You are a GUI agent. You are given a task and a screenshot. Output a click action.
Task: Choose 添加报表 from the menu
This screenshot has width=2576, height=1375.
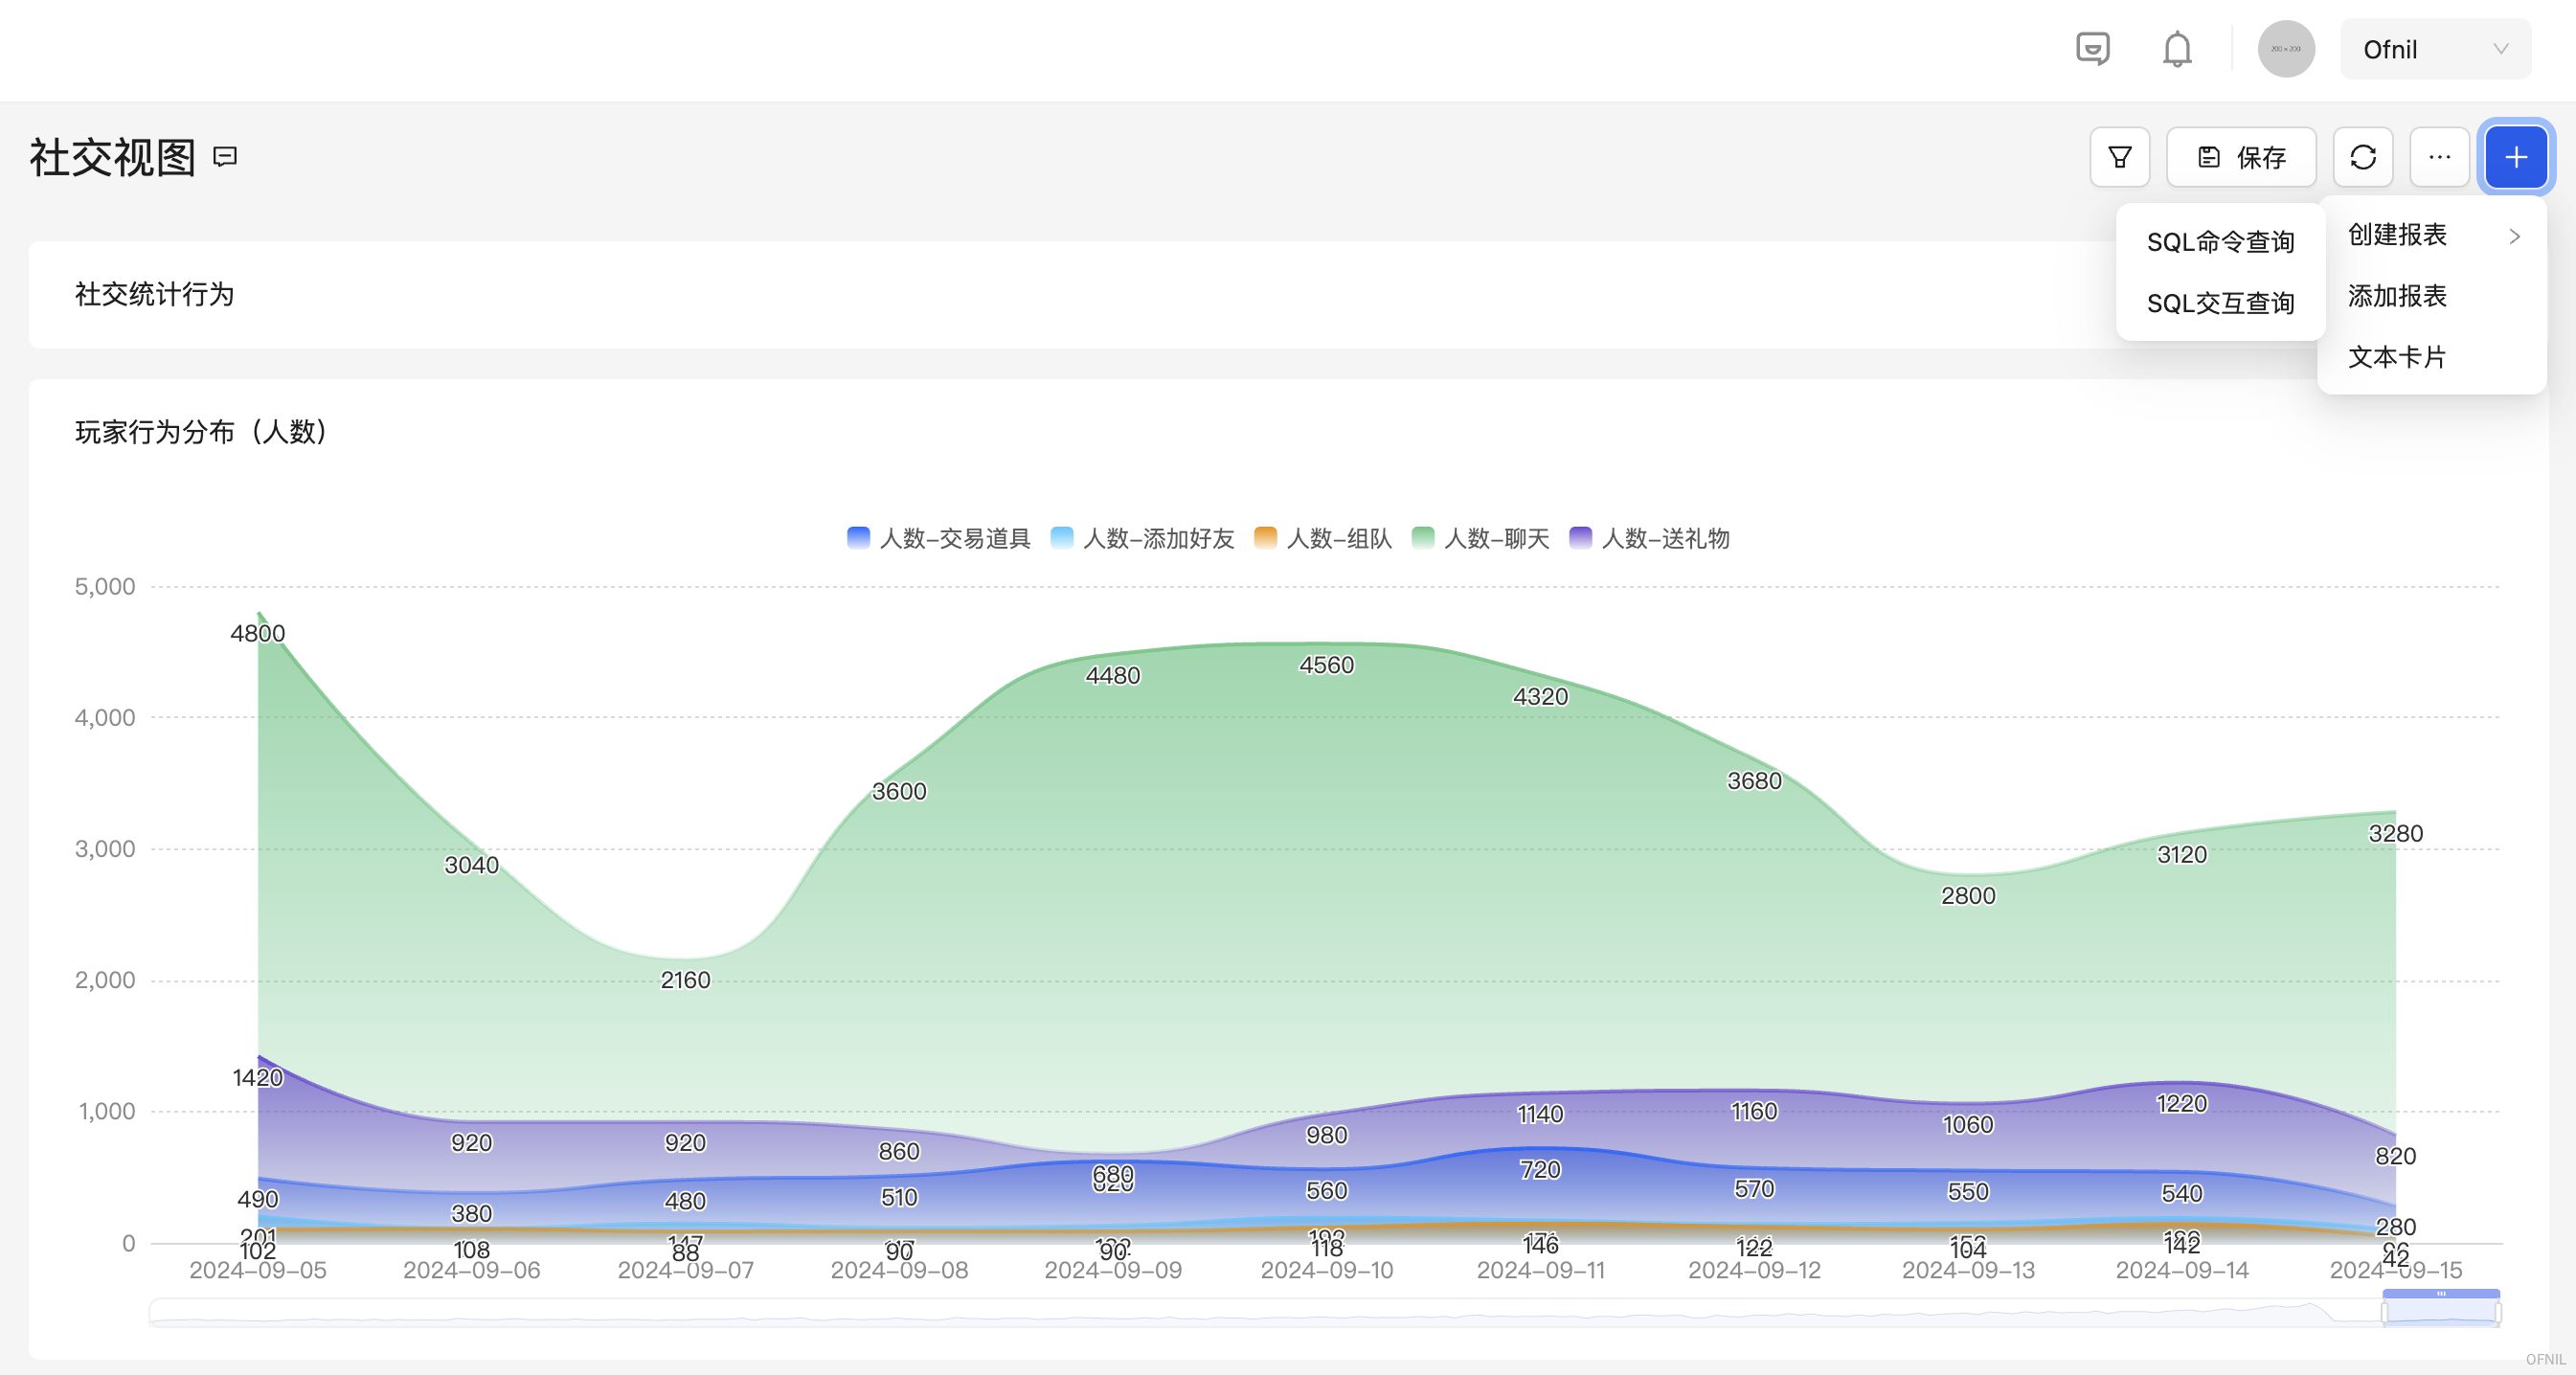[x=2397, y=296]
